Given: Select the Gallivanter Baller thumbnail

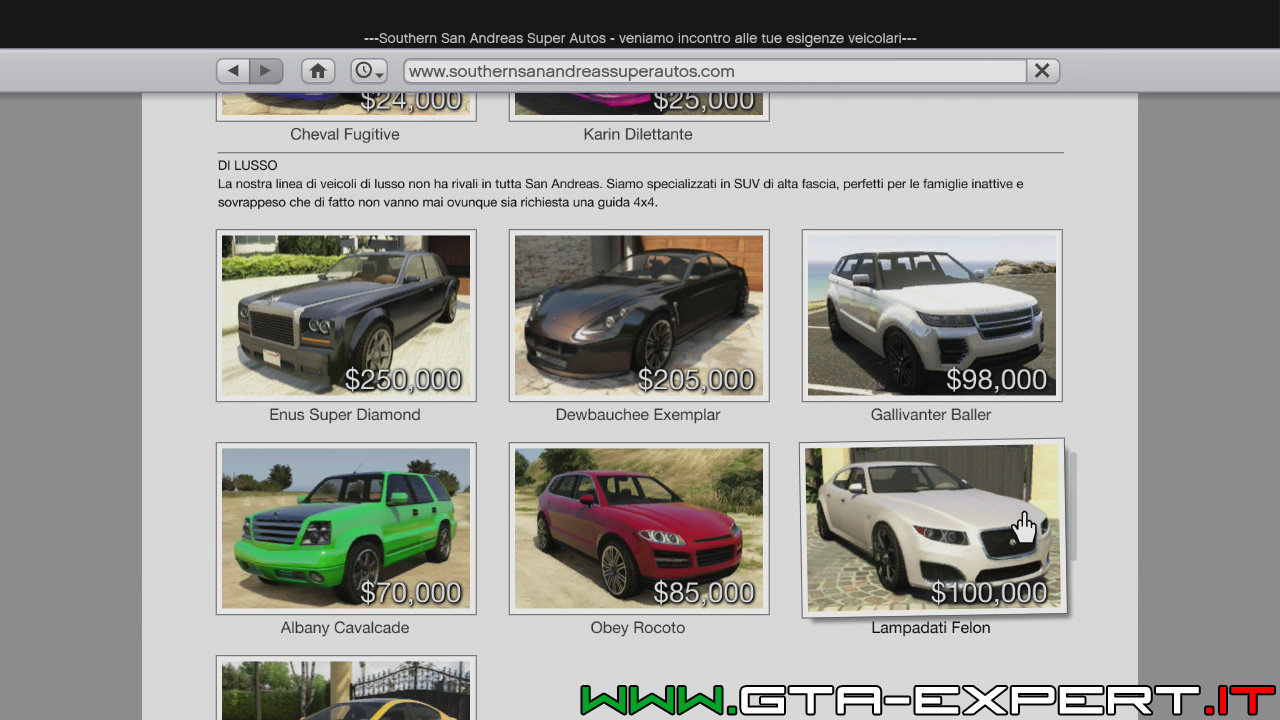Looking at the screenshot, I should (x=932, y=315).
